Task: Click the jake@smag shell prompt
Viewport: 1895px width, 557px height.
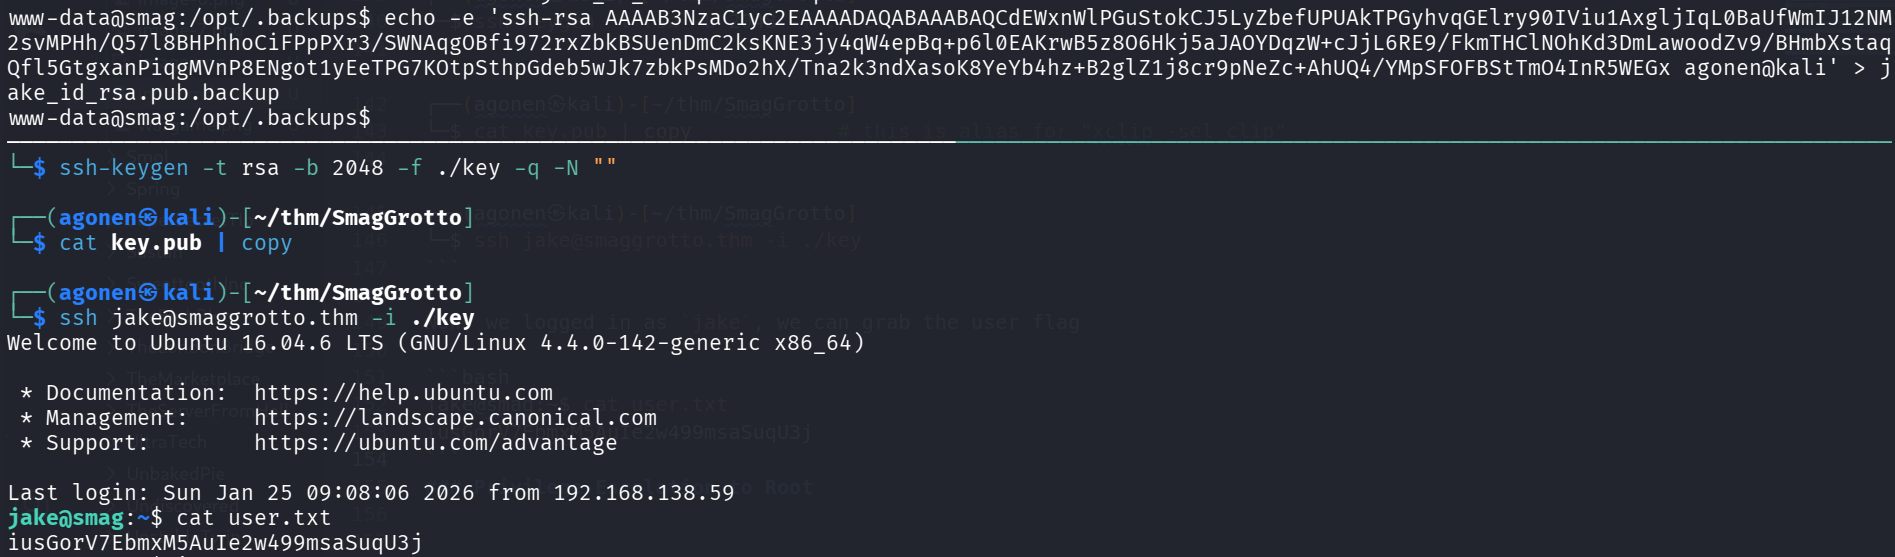Action: point(66,518)
